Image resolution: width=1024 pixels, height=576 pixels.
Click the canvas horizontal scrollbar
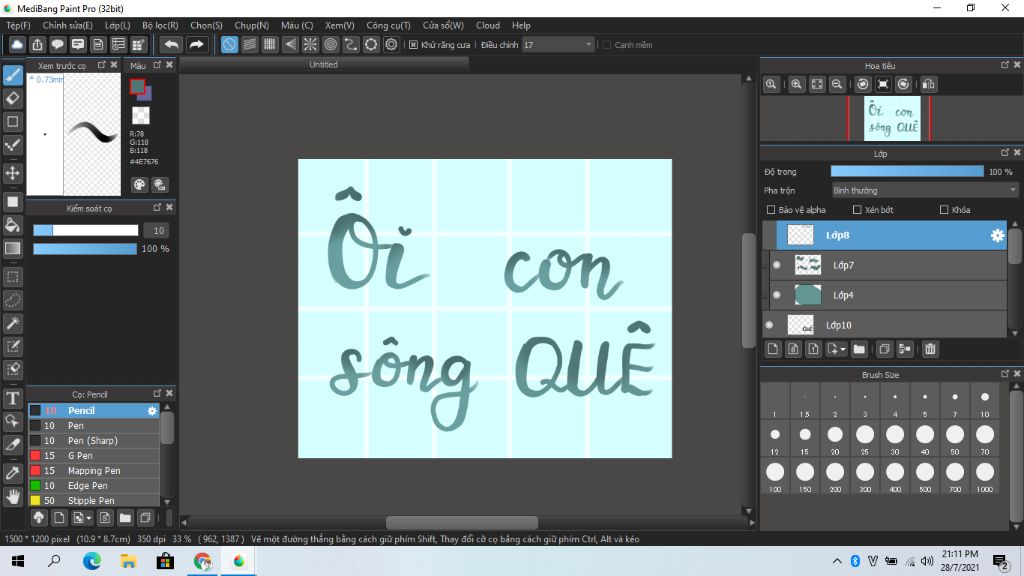click(x=462, y=522)
